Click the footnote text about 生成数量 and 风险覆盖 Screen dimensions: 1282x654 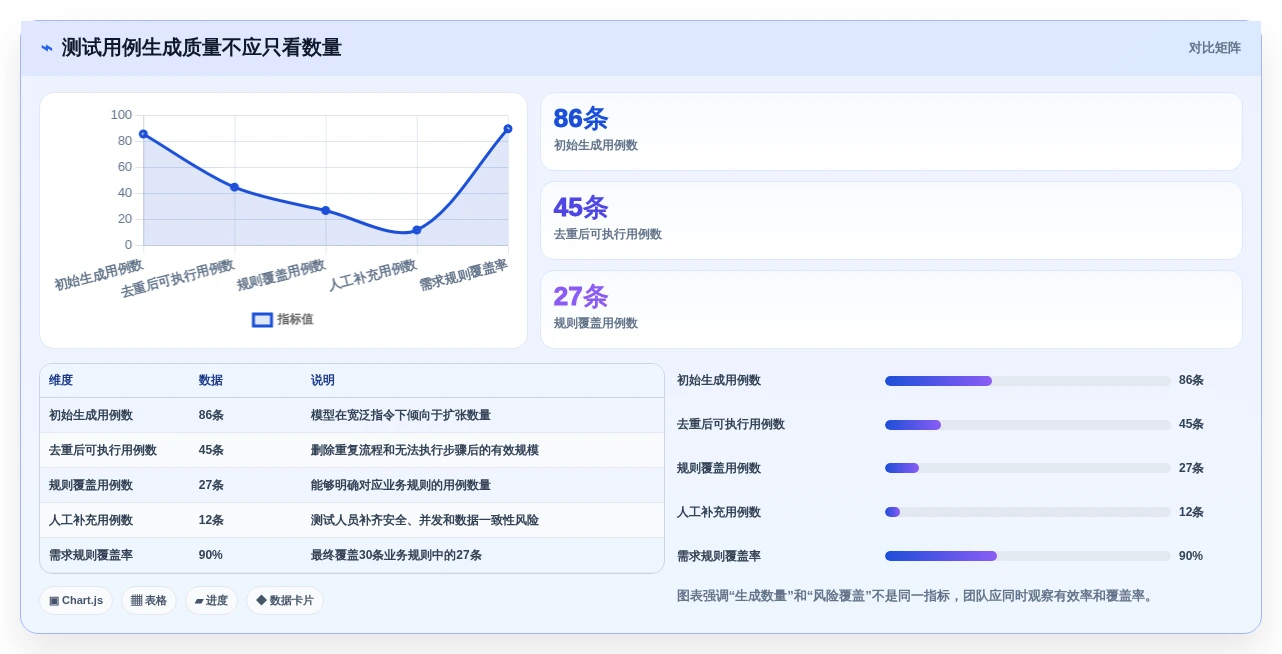pyautogui.click(x=916, y=596)
